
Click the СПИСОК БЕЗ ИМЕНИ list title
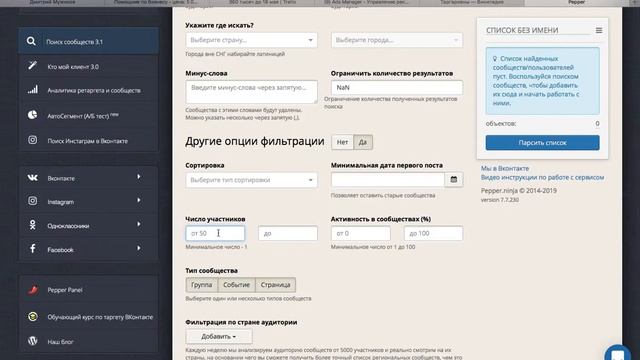pos(522,30)
